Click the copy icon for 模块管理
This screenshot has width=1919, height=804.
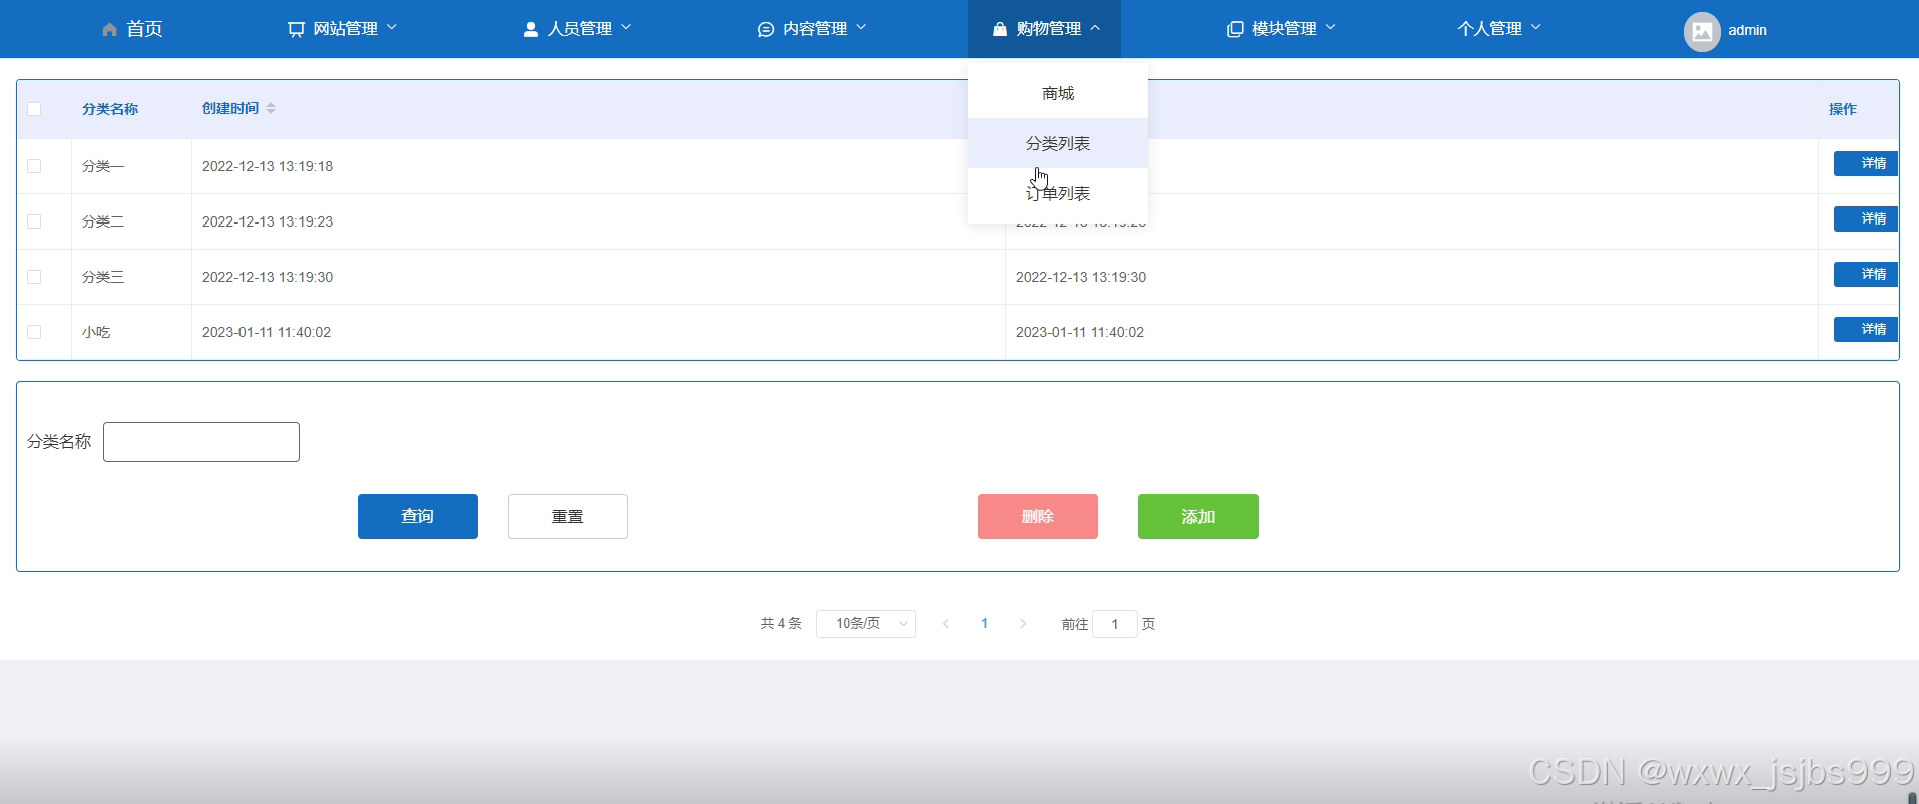pyautogui.click(x=1235, y=30)
